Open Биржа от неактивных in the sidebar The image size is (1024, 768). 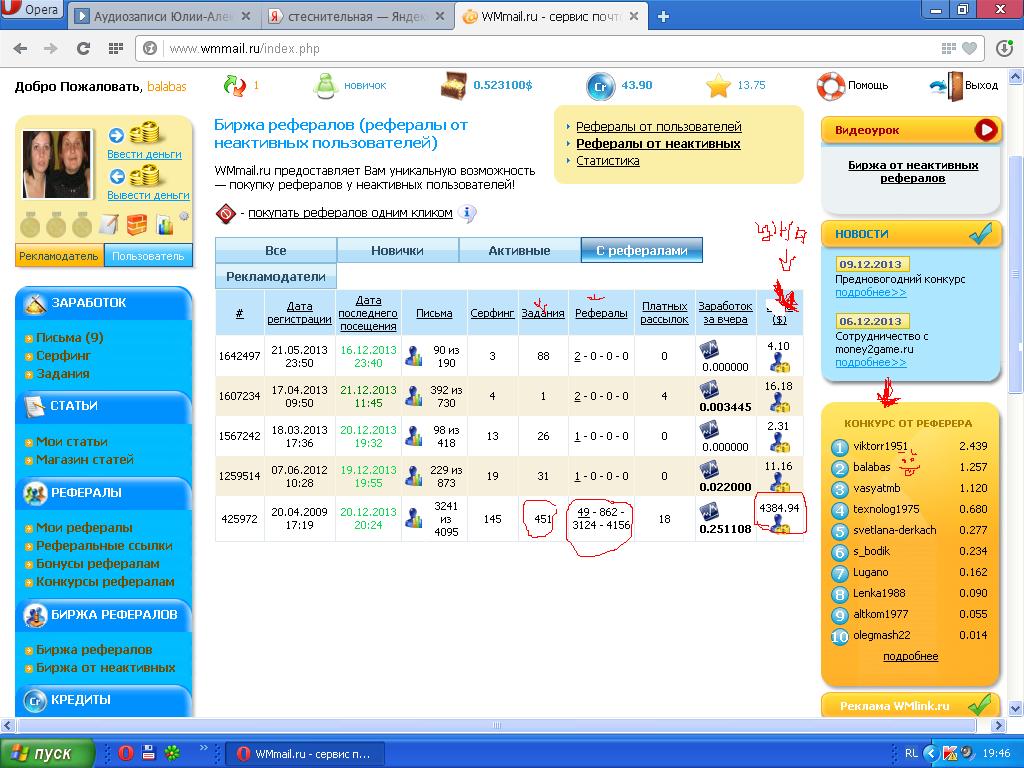pos(105,667)
